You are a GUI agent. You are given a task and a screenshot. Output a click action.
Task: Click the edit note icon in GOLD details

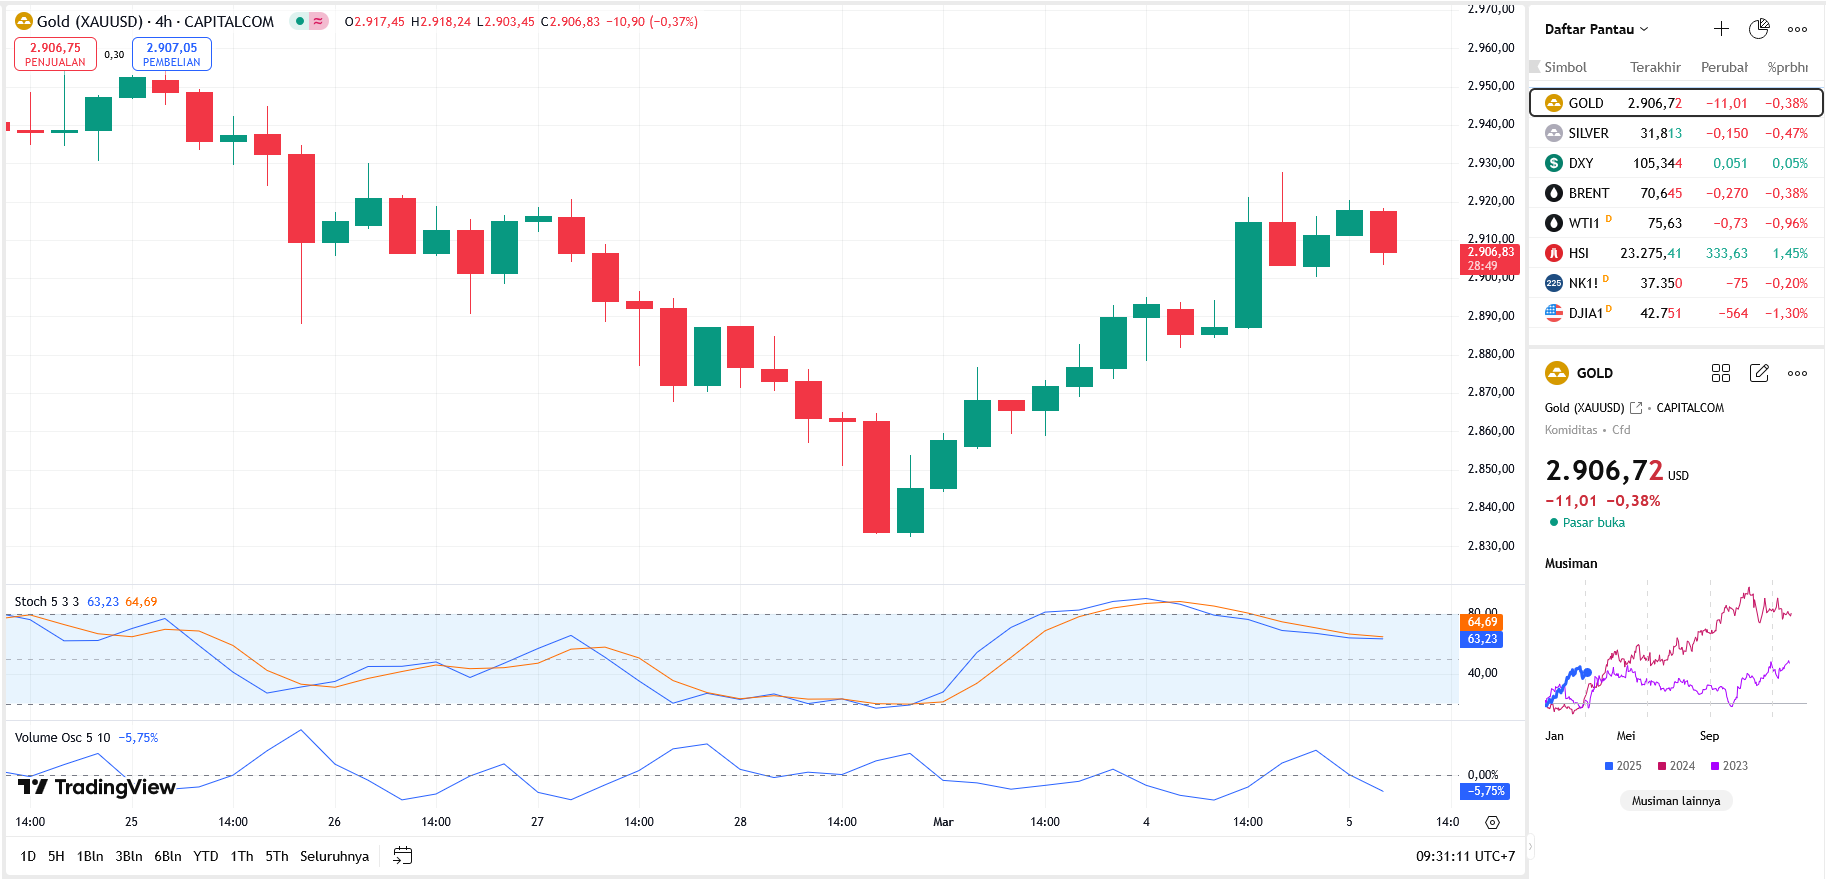(x=1759, y=373)
